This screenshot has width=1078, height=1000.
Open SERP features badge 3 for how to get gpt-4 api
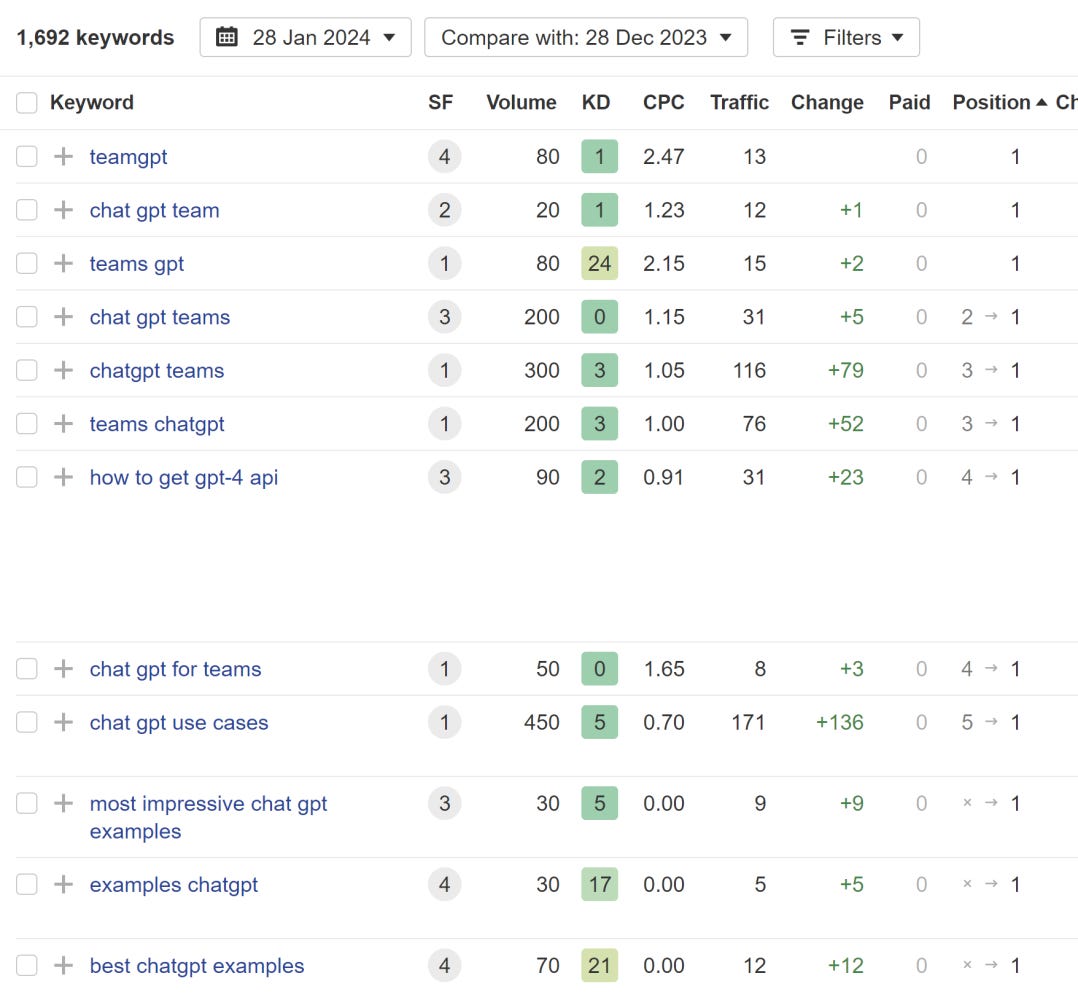click(445, 477)
